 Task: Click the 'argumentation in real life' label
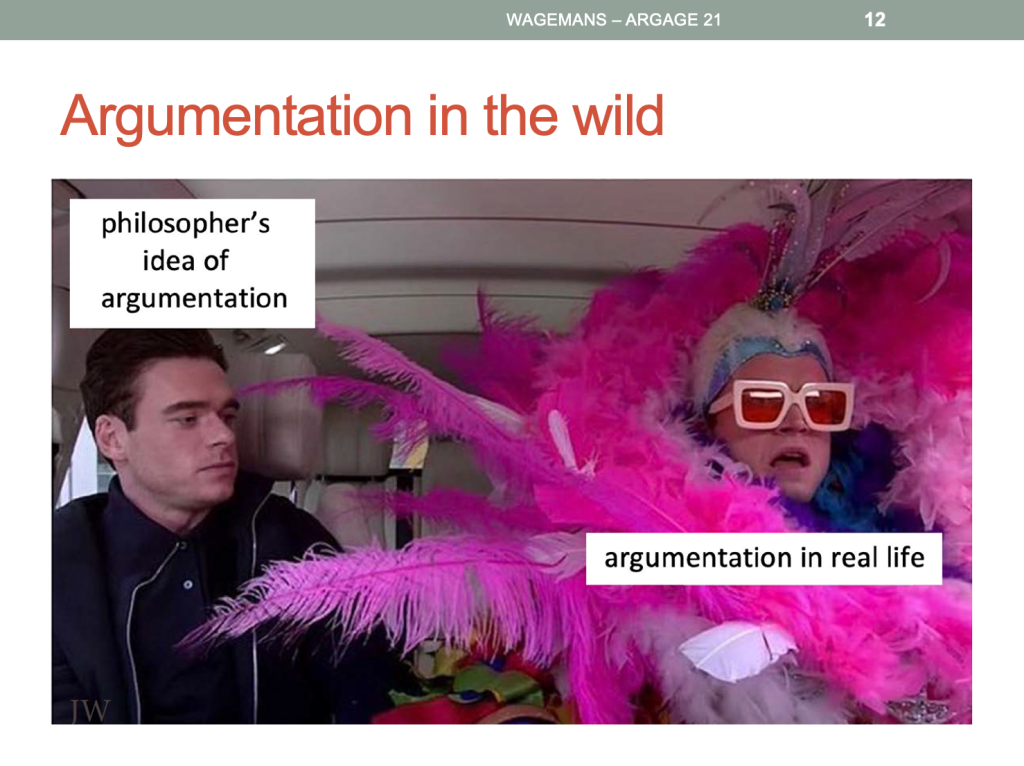(764, 557)
